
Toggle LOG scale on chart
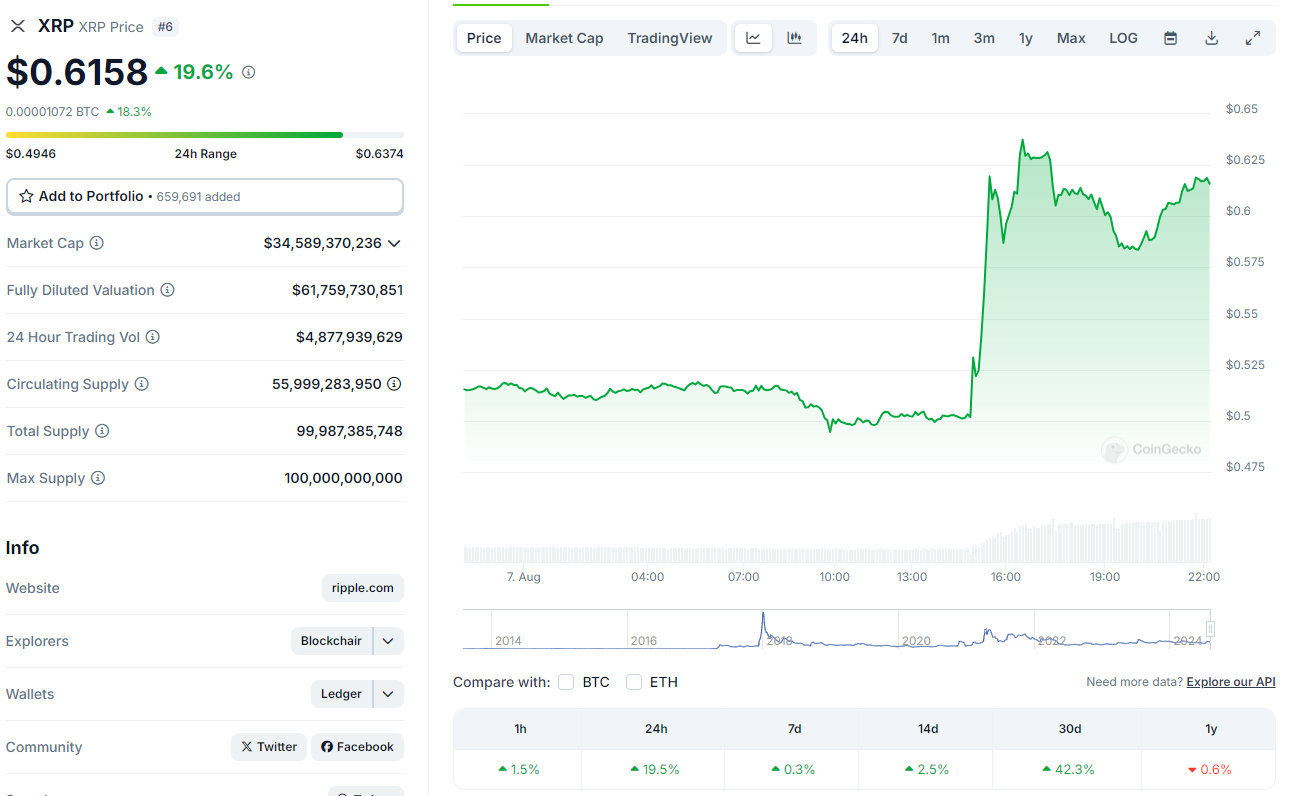point(1123,38)
